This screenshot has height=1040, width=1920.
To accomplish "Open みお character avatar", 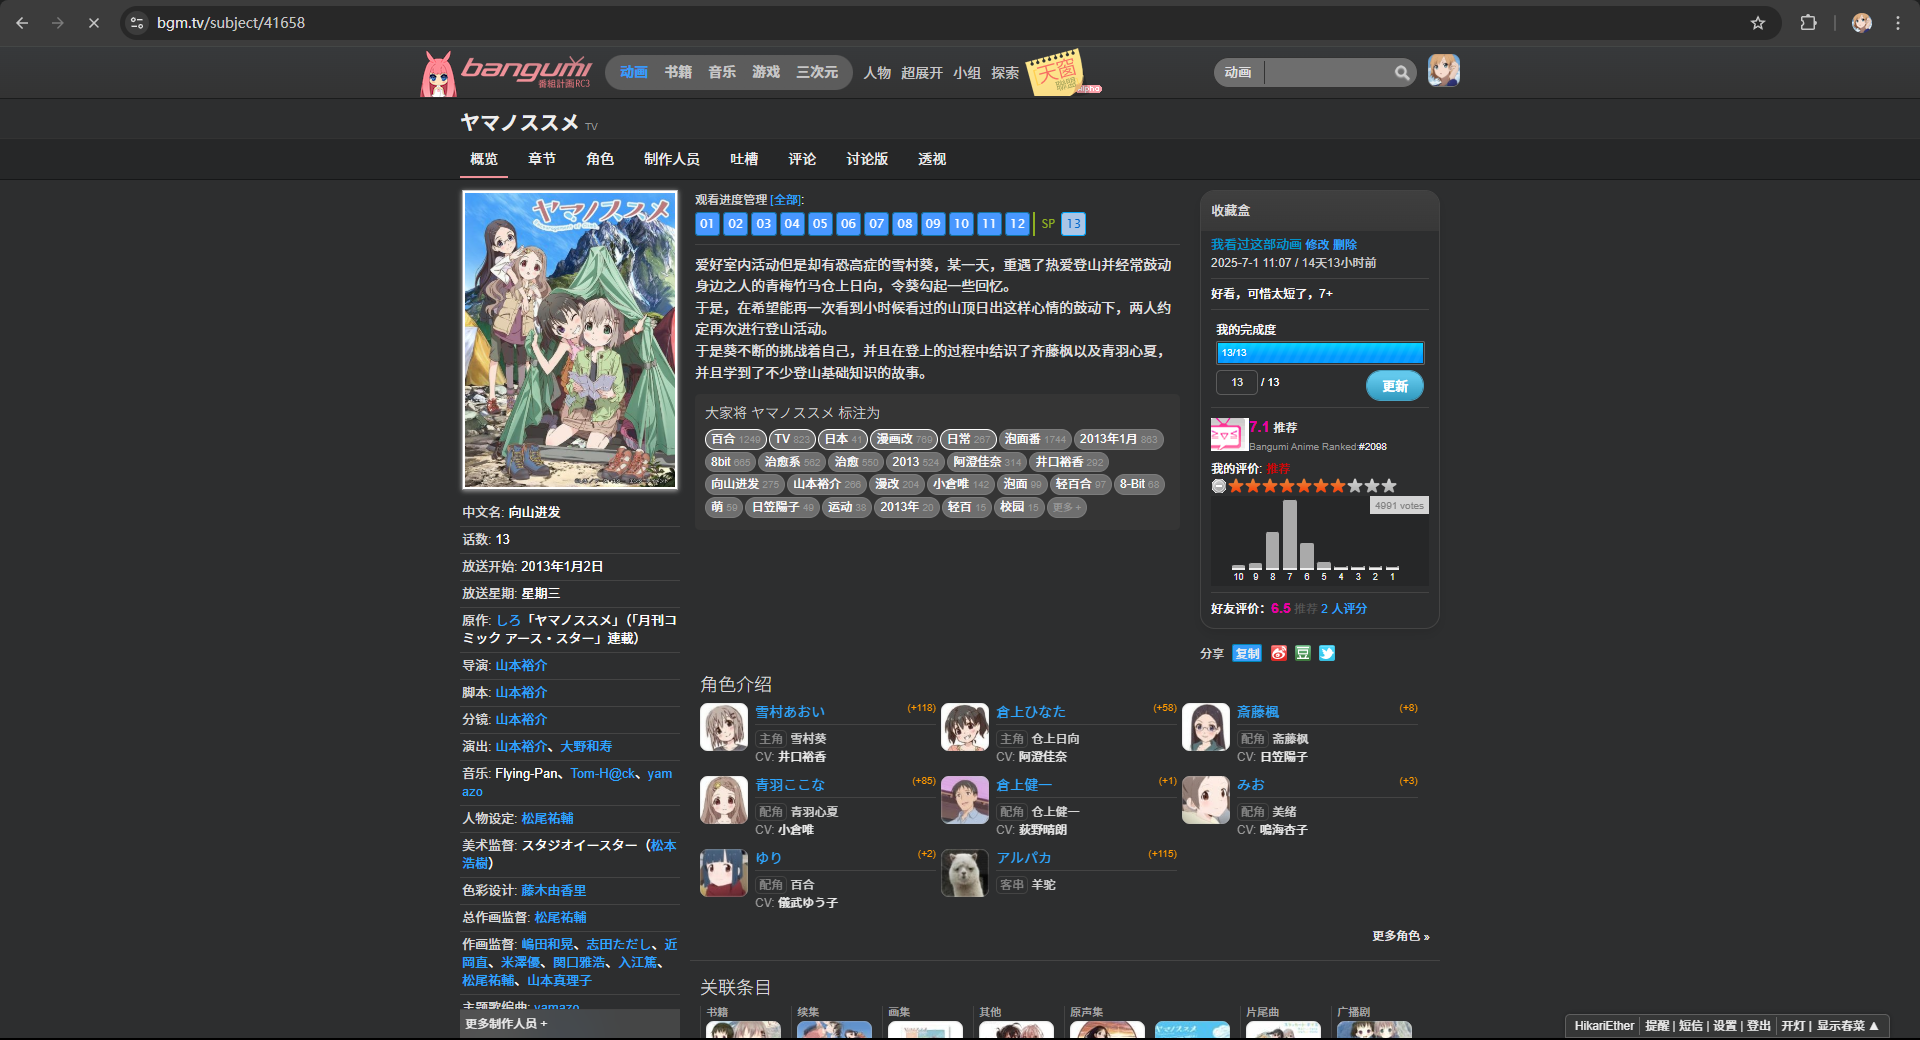I will 1206,800.
